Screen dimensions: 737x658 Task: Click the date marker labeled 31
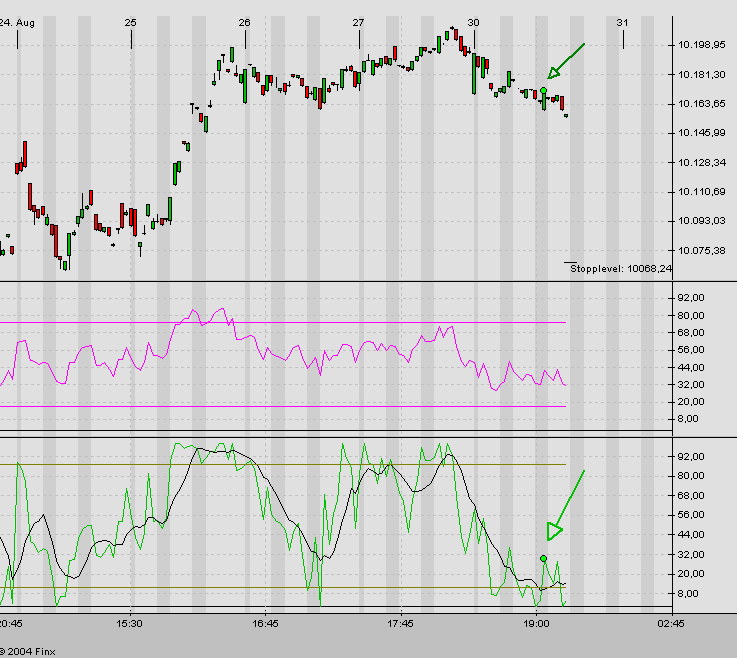[622, 22]
